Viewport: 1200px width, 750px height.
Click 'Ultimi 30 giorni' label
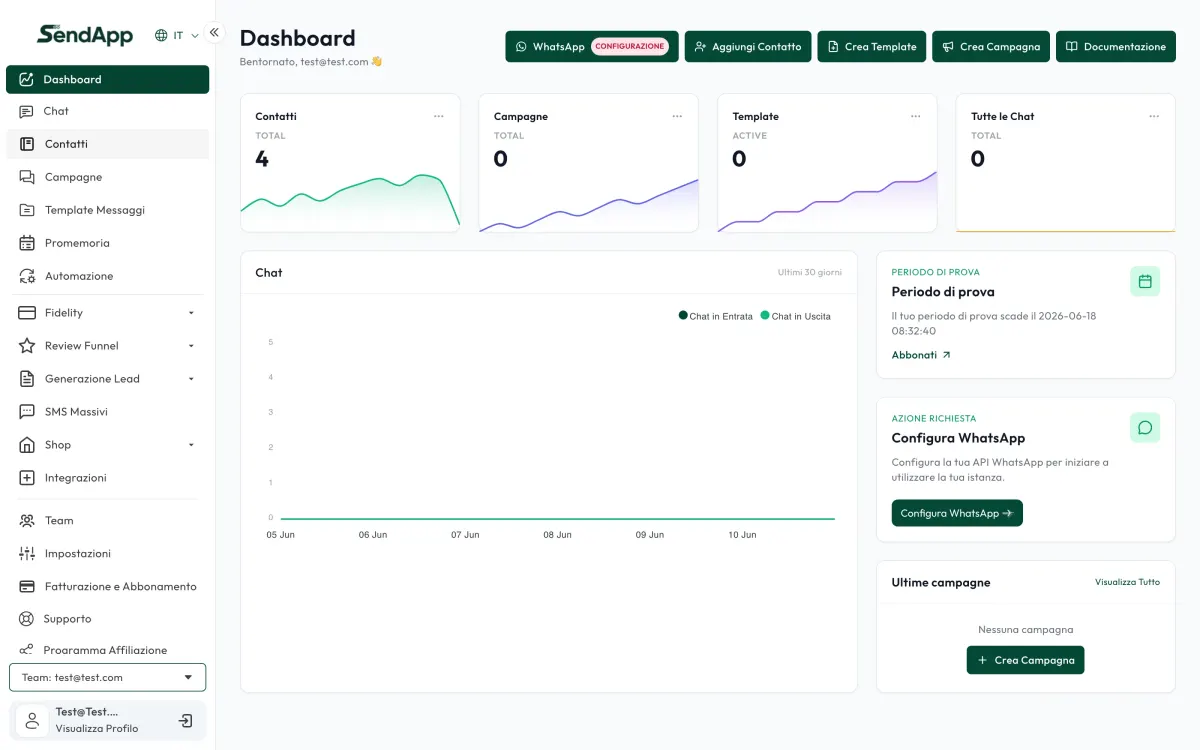pyautogui.click(x=810, y=272)
